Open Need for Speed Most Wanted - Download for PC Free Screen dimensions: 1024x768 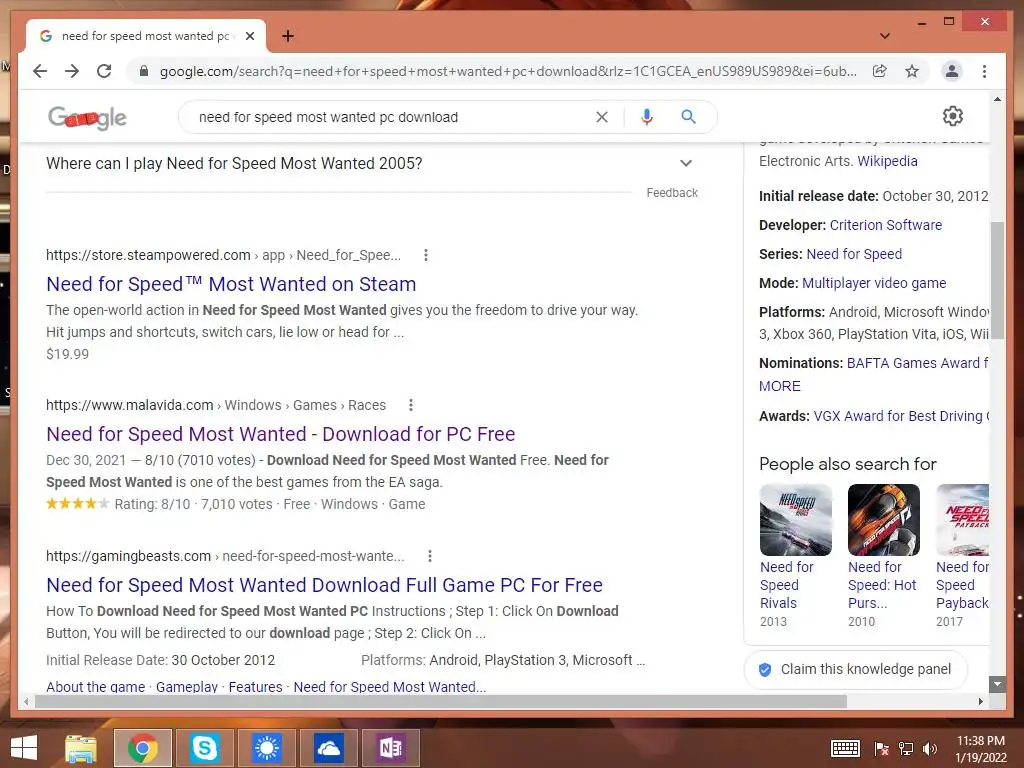tap(280, 434)
